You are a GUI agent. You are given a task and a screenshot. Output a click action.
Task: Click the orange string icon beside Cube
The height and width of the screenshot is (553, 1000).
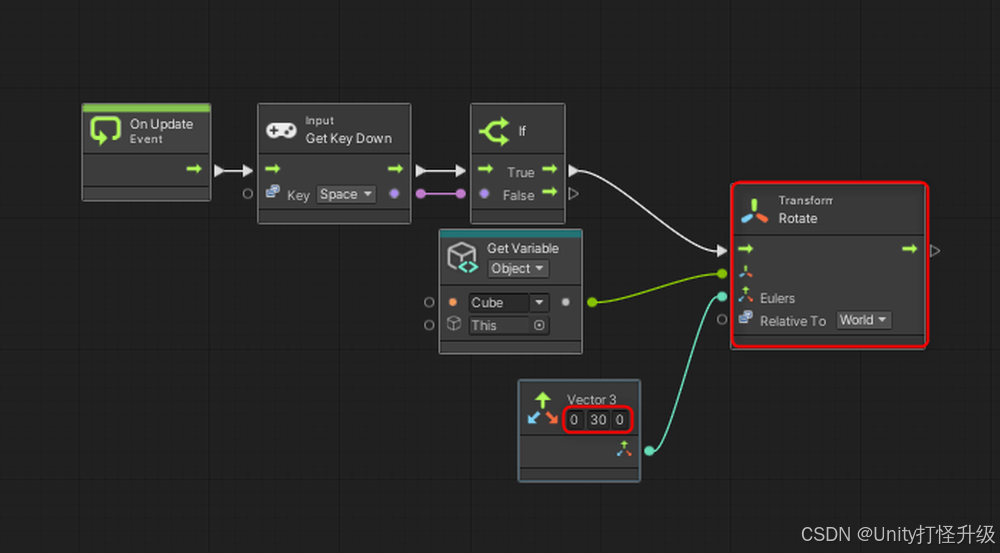pyautogui.click(x=453, y=302)
